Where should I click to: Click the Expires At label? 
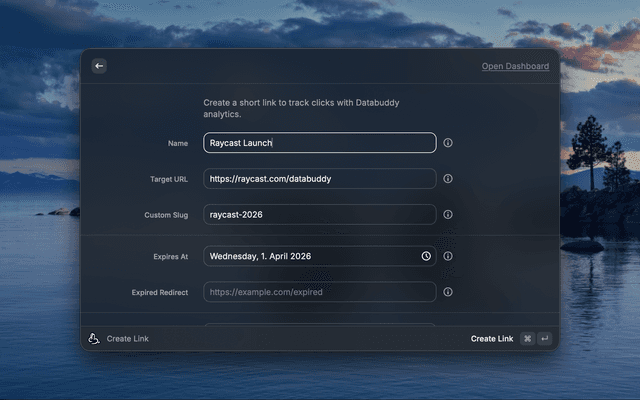point(169,257)
